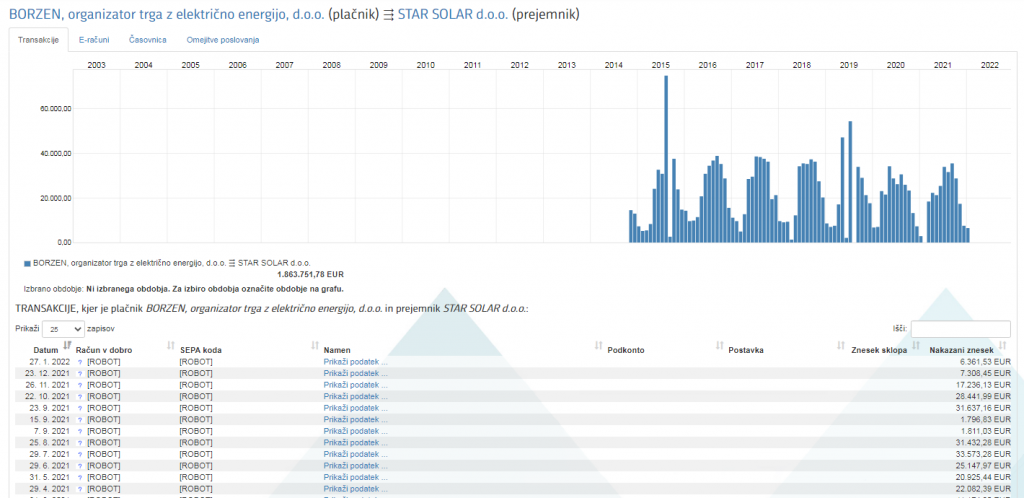Open the Prikaži records-per-page dropdown

pos(63,329)
